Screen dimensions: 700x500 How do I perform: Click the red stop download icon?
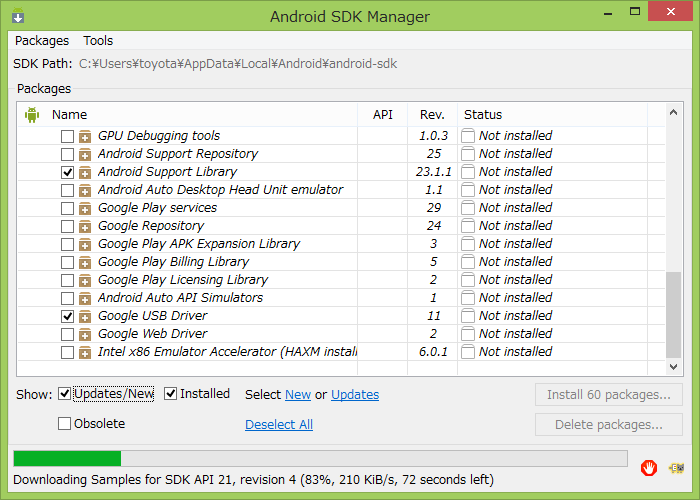pyautogui.click(x=649, y=467)
